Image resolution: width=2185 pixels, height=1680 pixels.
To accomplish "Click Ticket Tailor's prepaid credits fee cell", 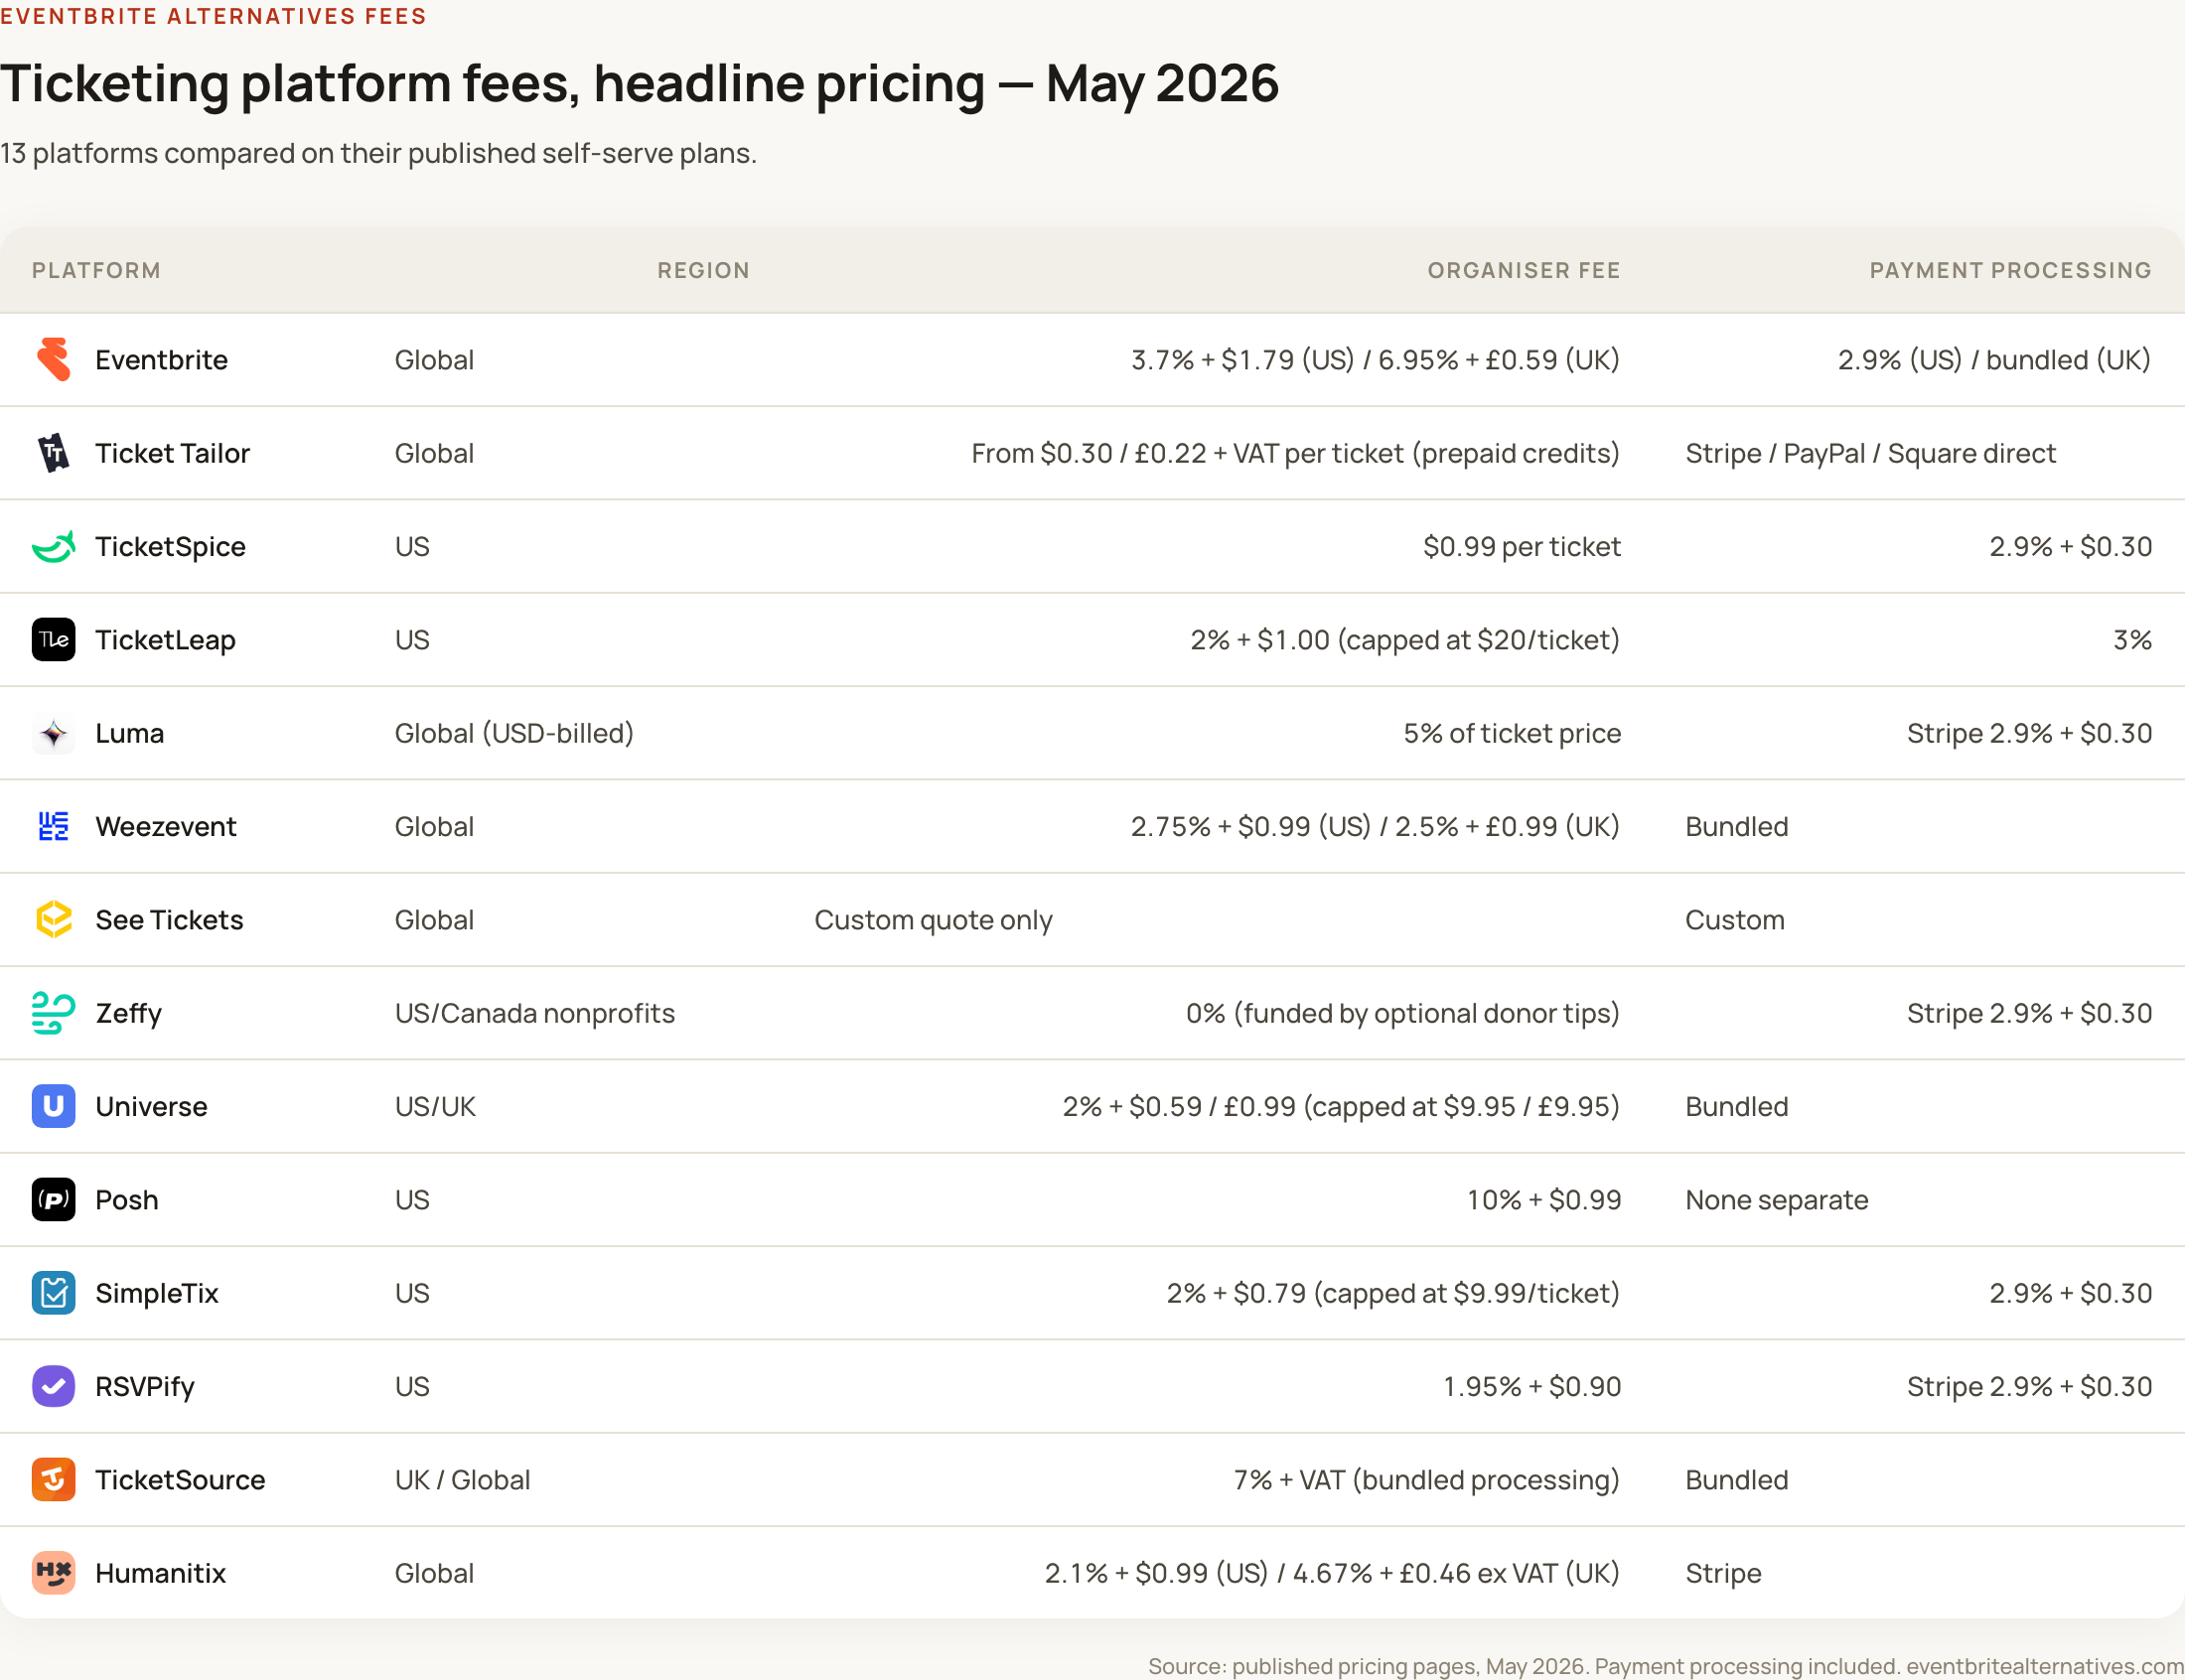I will (x=1295, y=453).
